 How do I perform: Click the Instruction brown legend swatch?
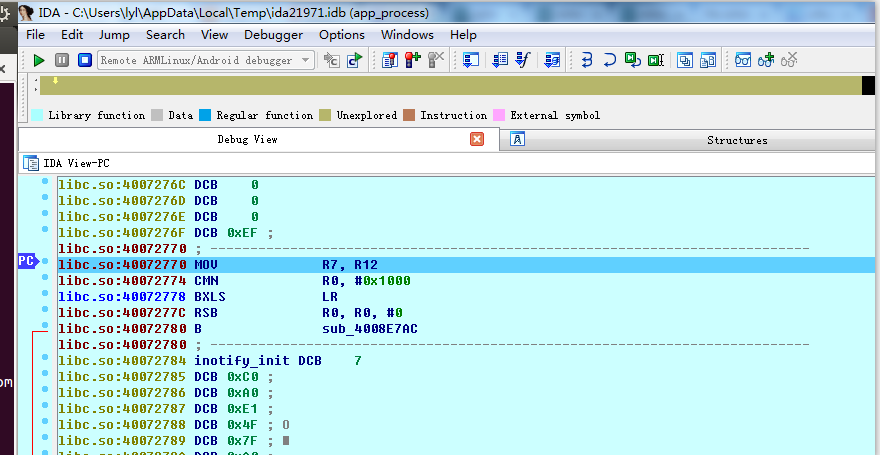tap(409, 115)
